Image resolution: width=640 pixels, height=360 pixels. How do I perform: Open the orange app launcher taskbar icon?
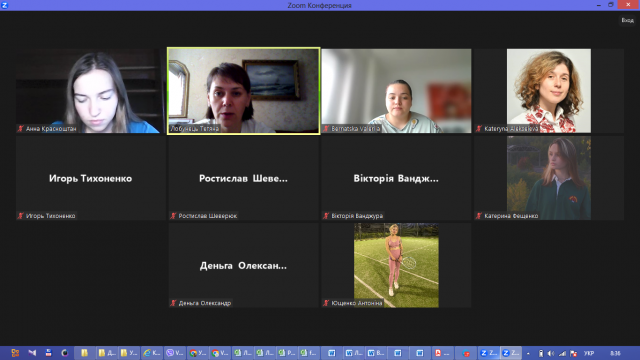coord(15,353)
